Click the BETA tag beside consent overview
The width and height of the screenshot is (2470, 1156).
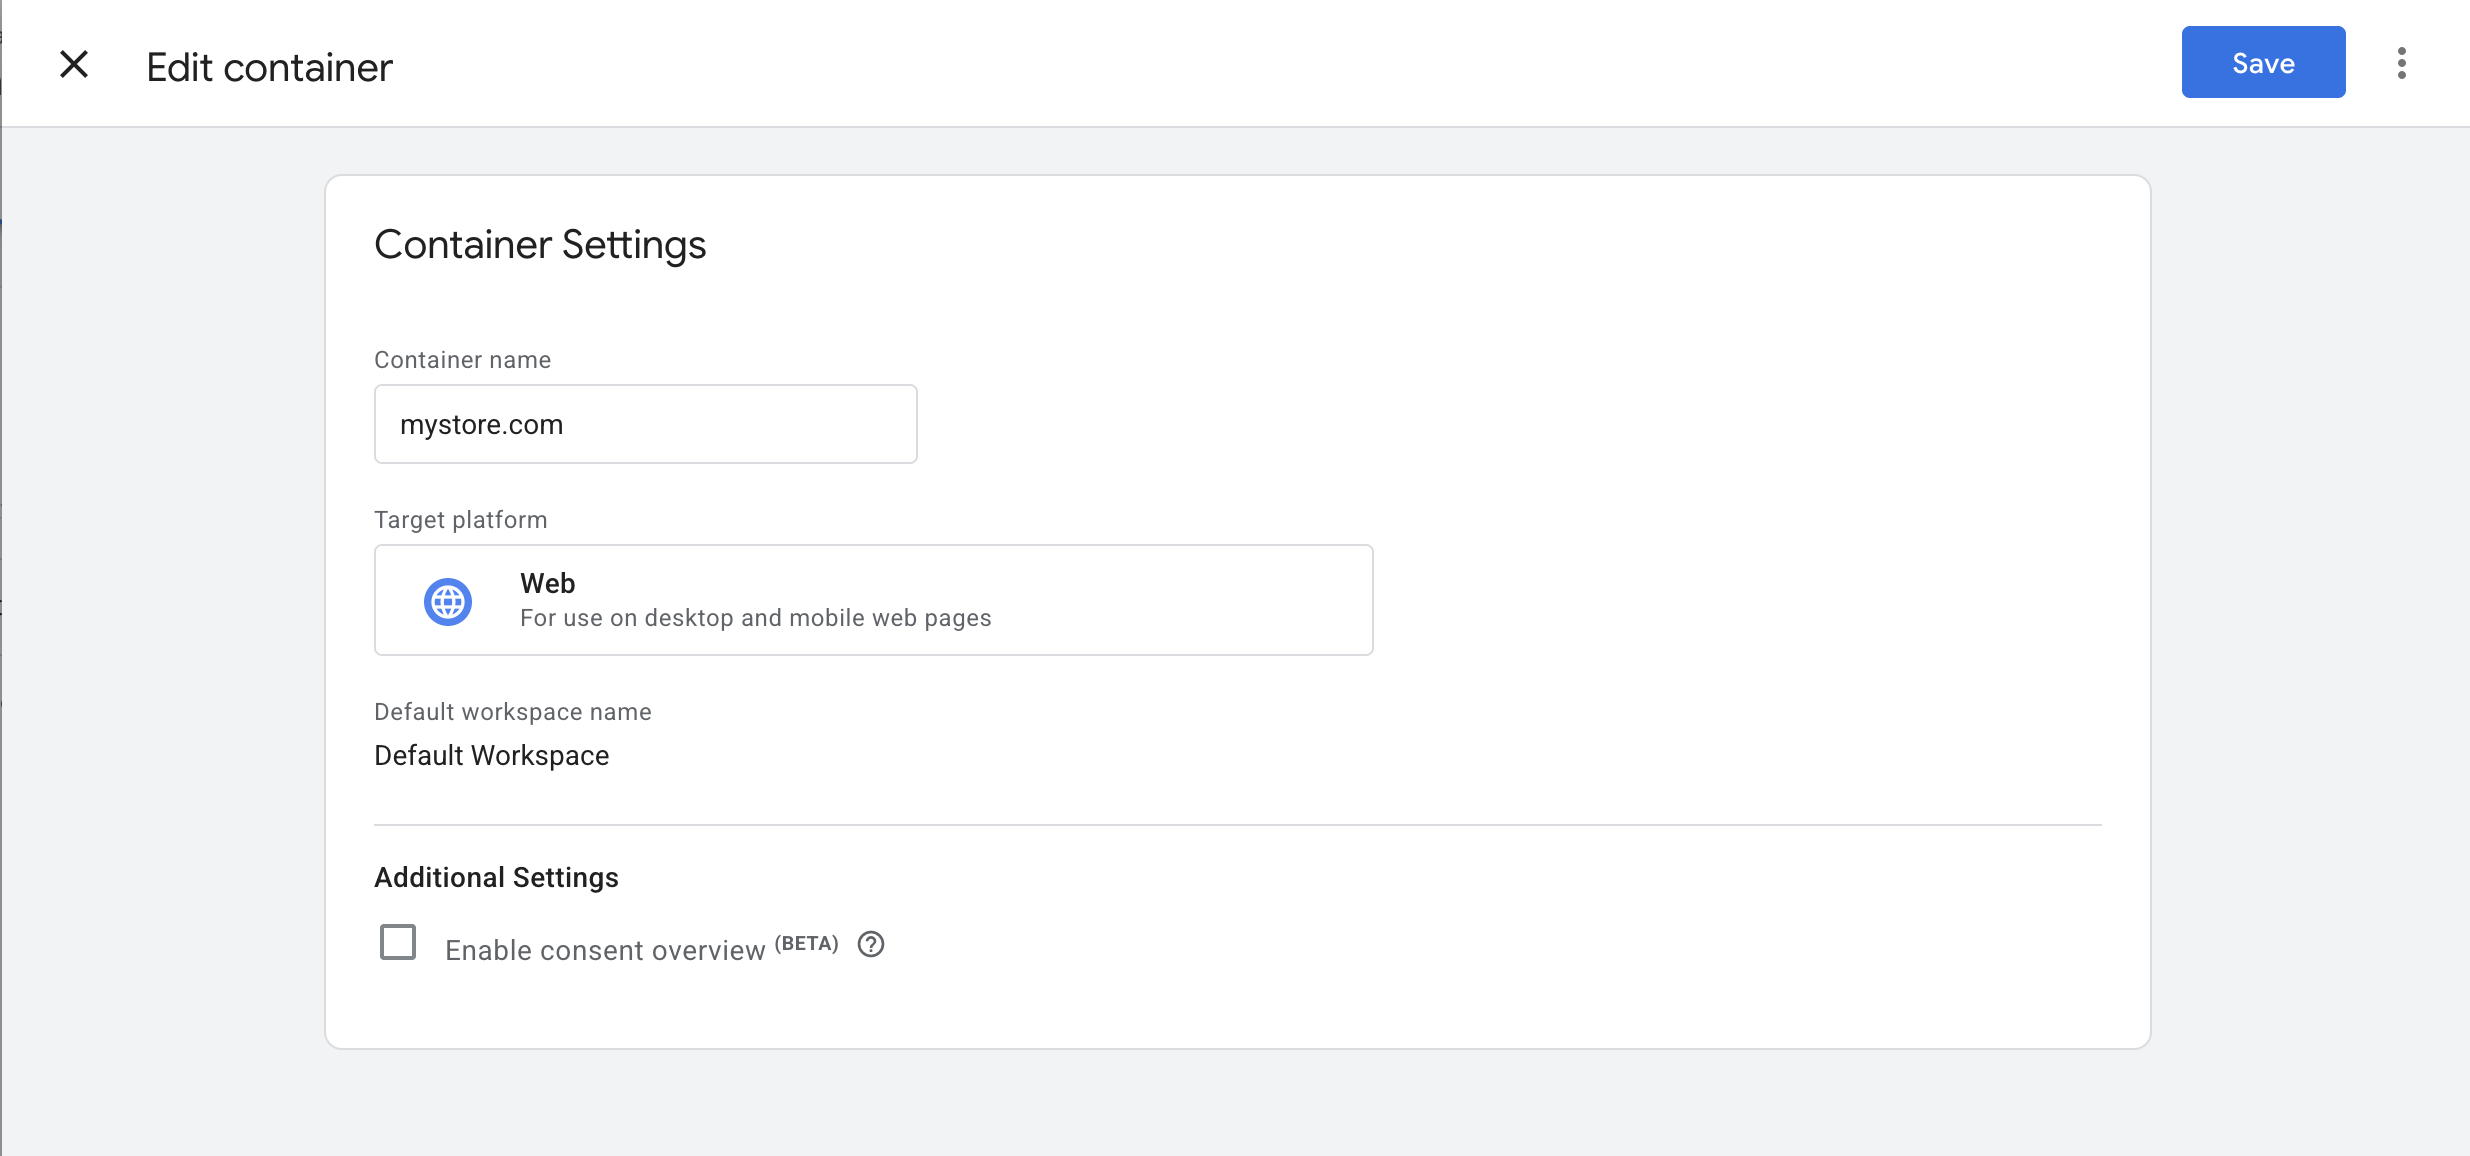click(x=807, y=943)
